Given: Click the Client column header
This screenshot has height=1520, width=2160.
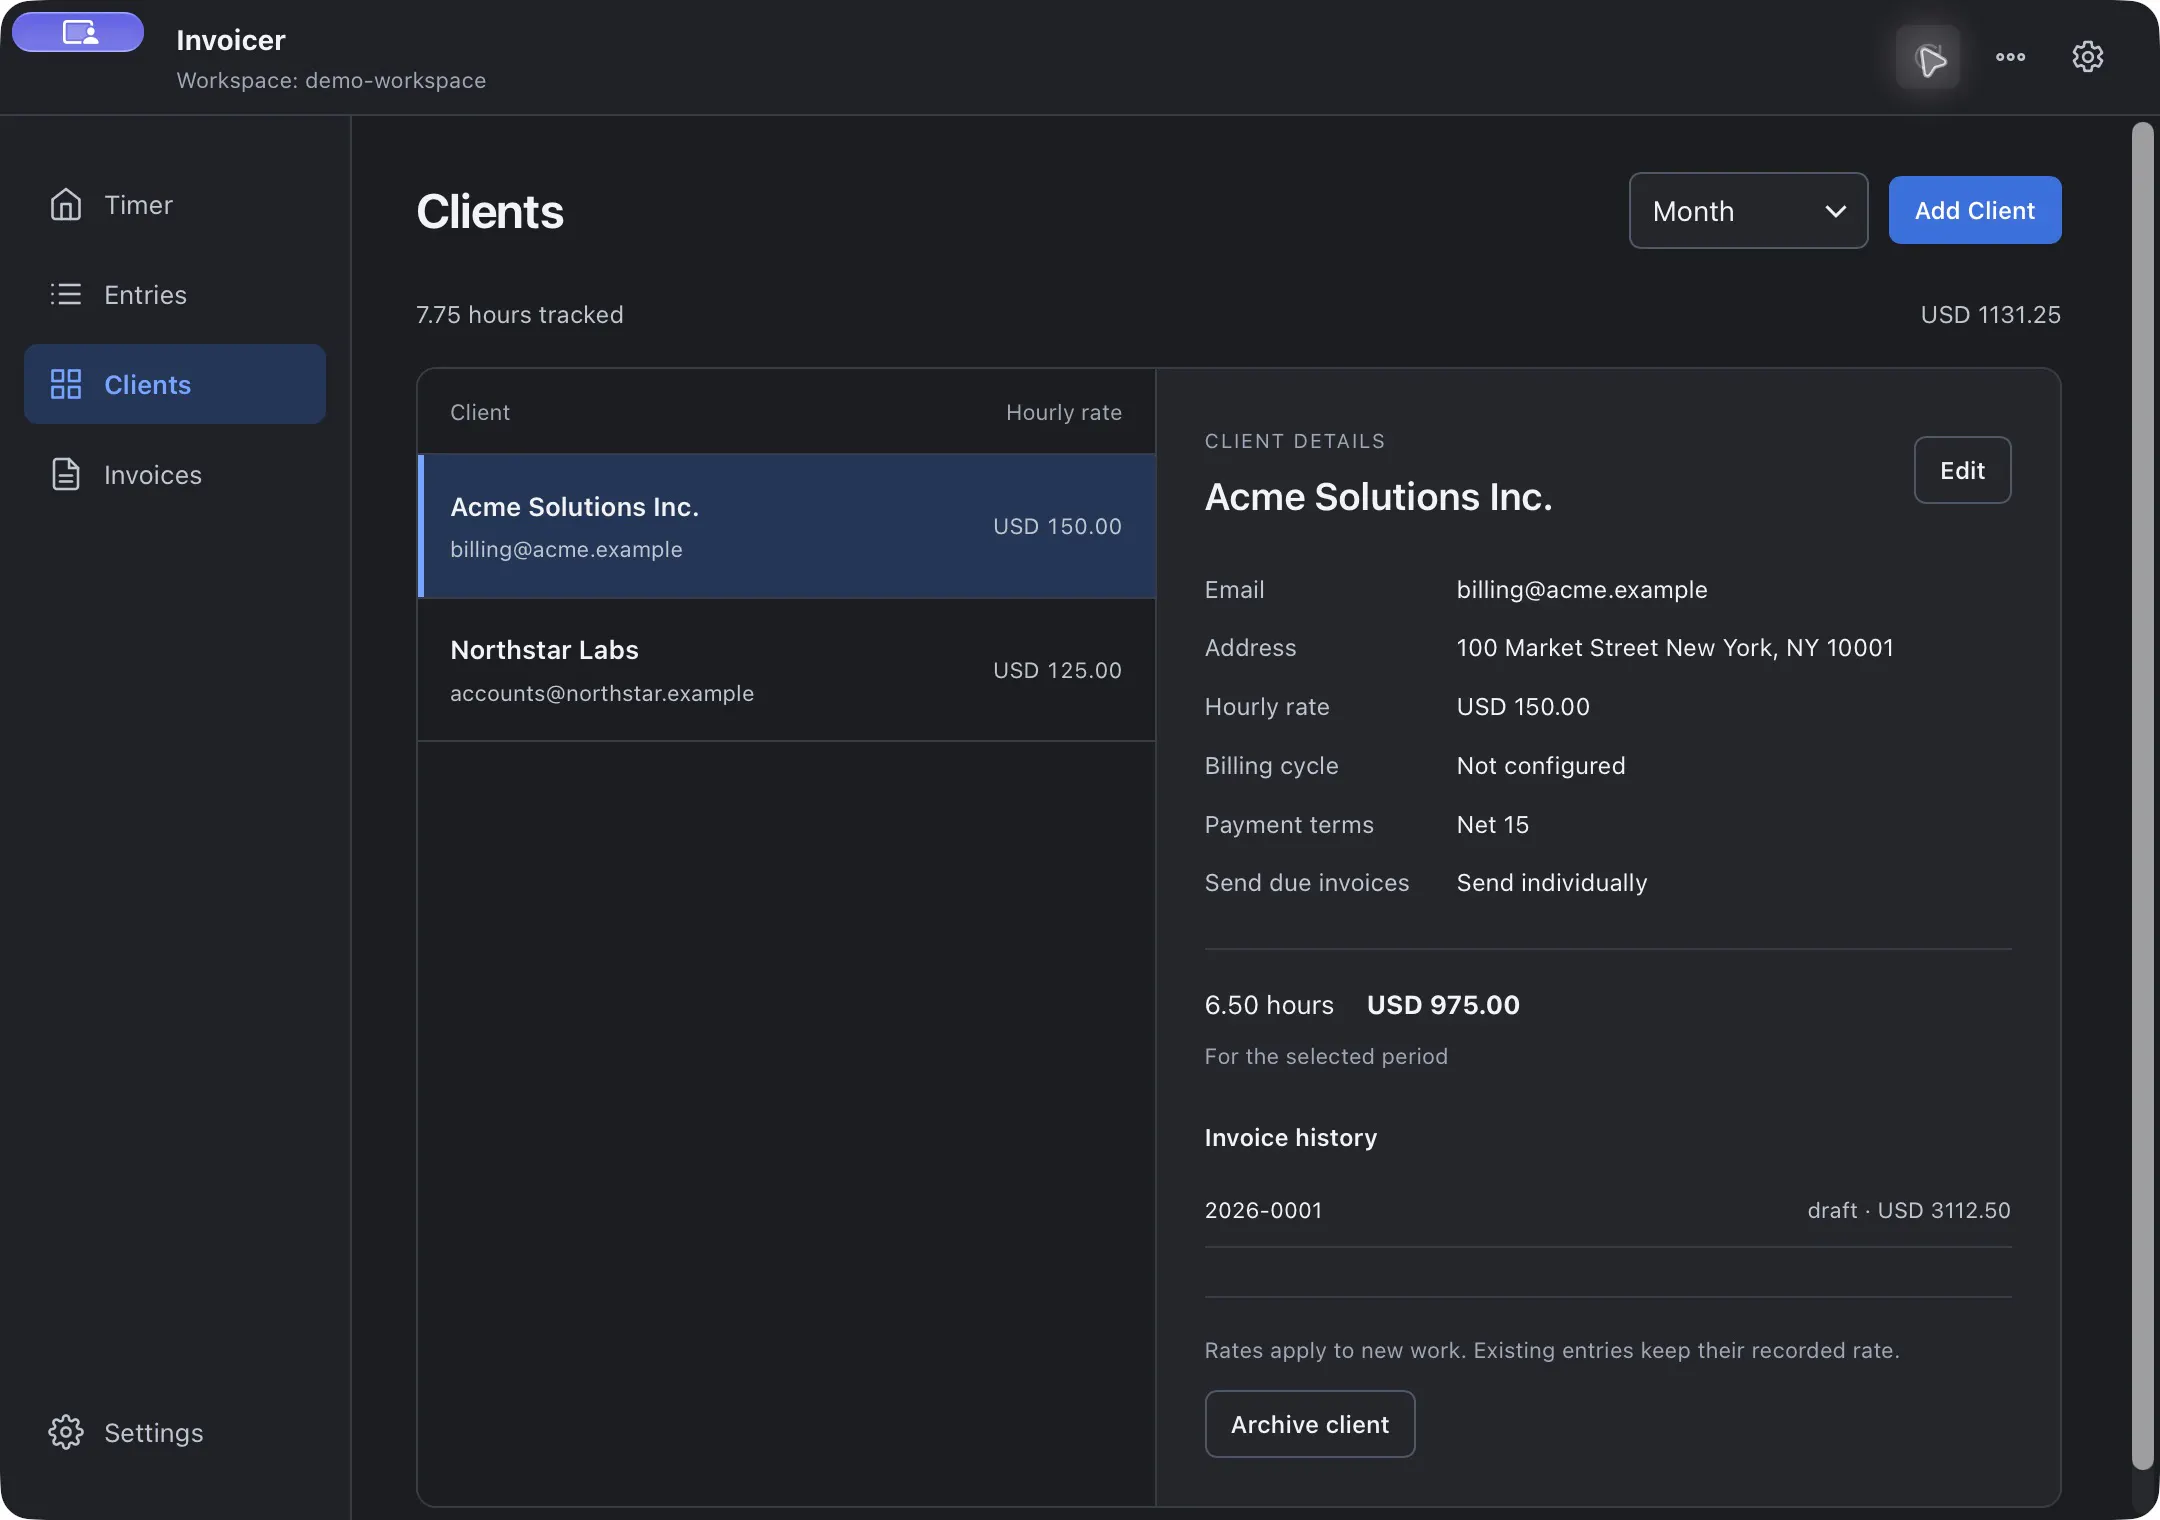Looking at the screenshot, I should pyautogui.click(x=480, y=413).
